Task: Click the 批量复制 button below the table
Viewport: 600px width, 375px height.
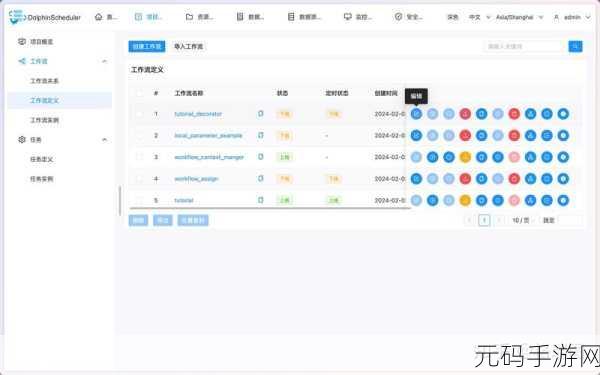Action: pos(193,220)
